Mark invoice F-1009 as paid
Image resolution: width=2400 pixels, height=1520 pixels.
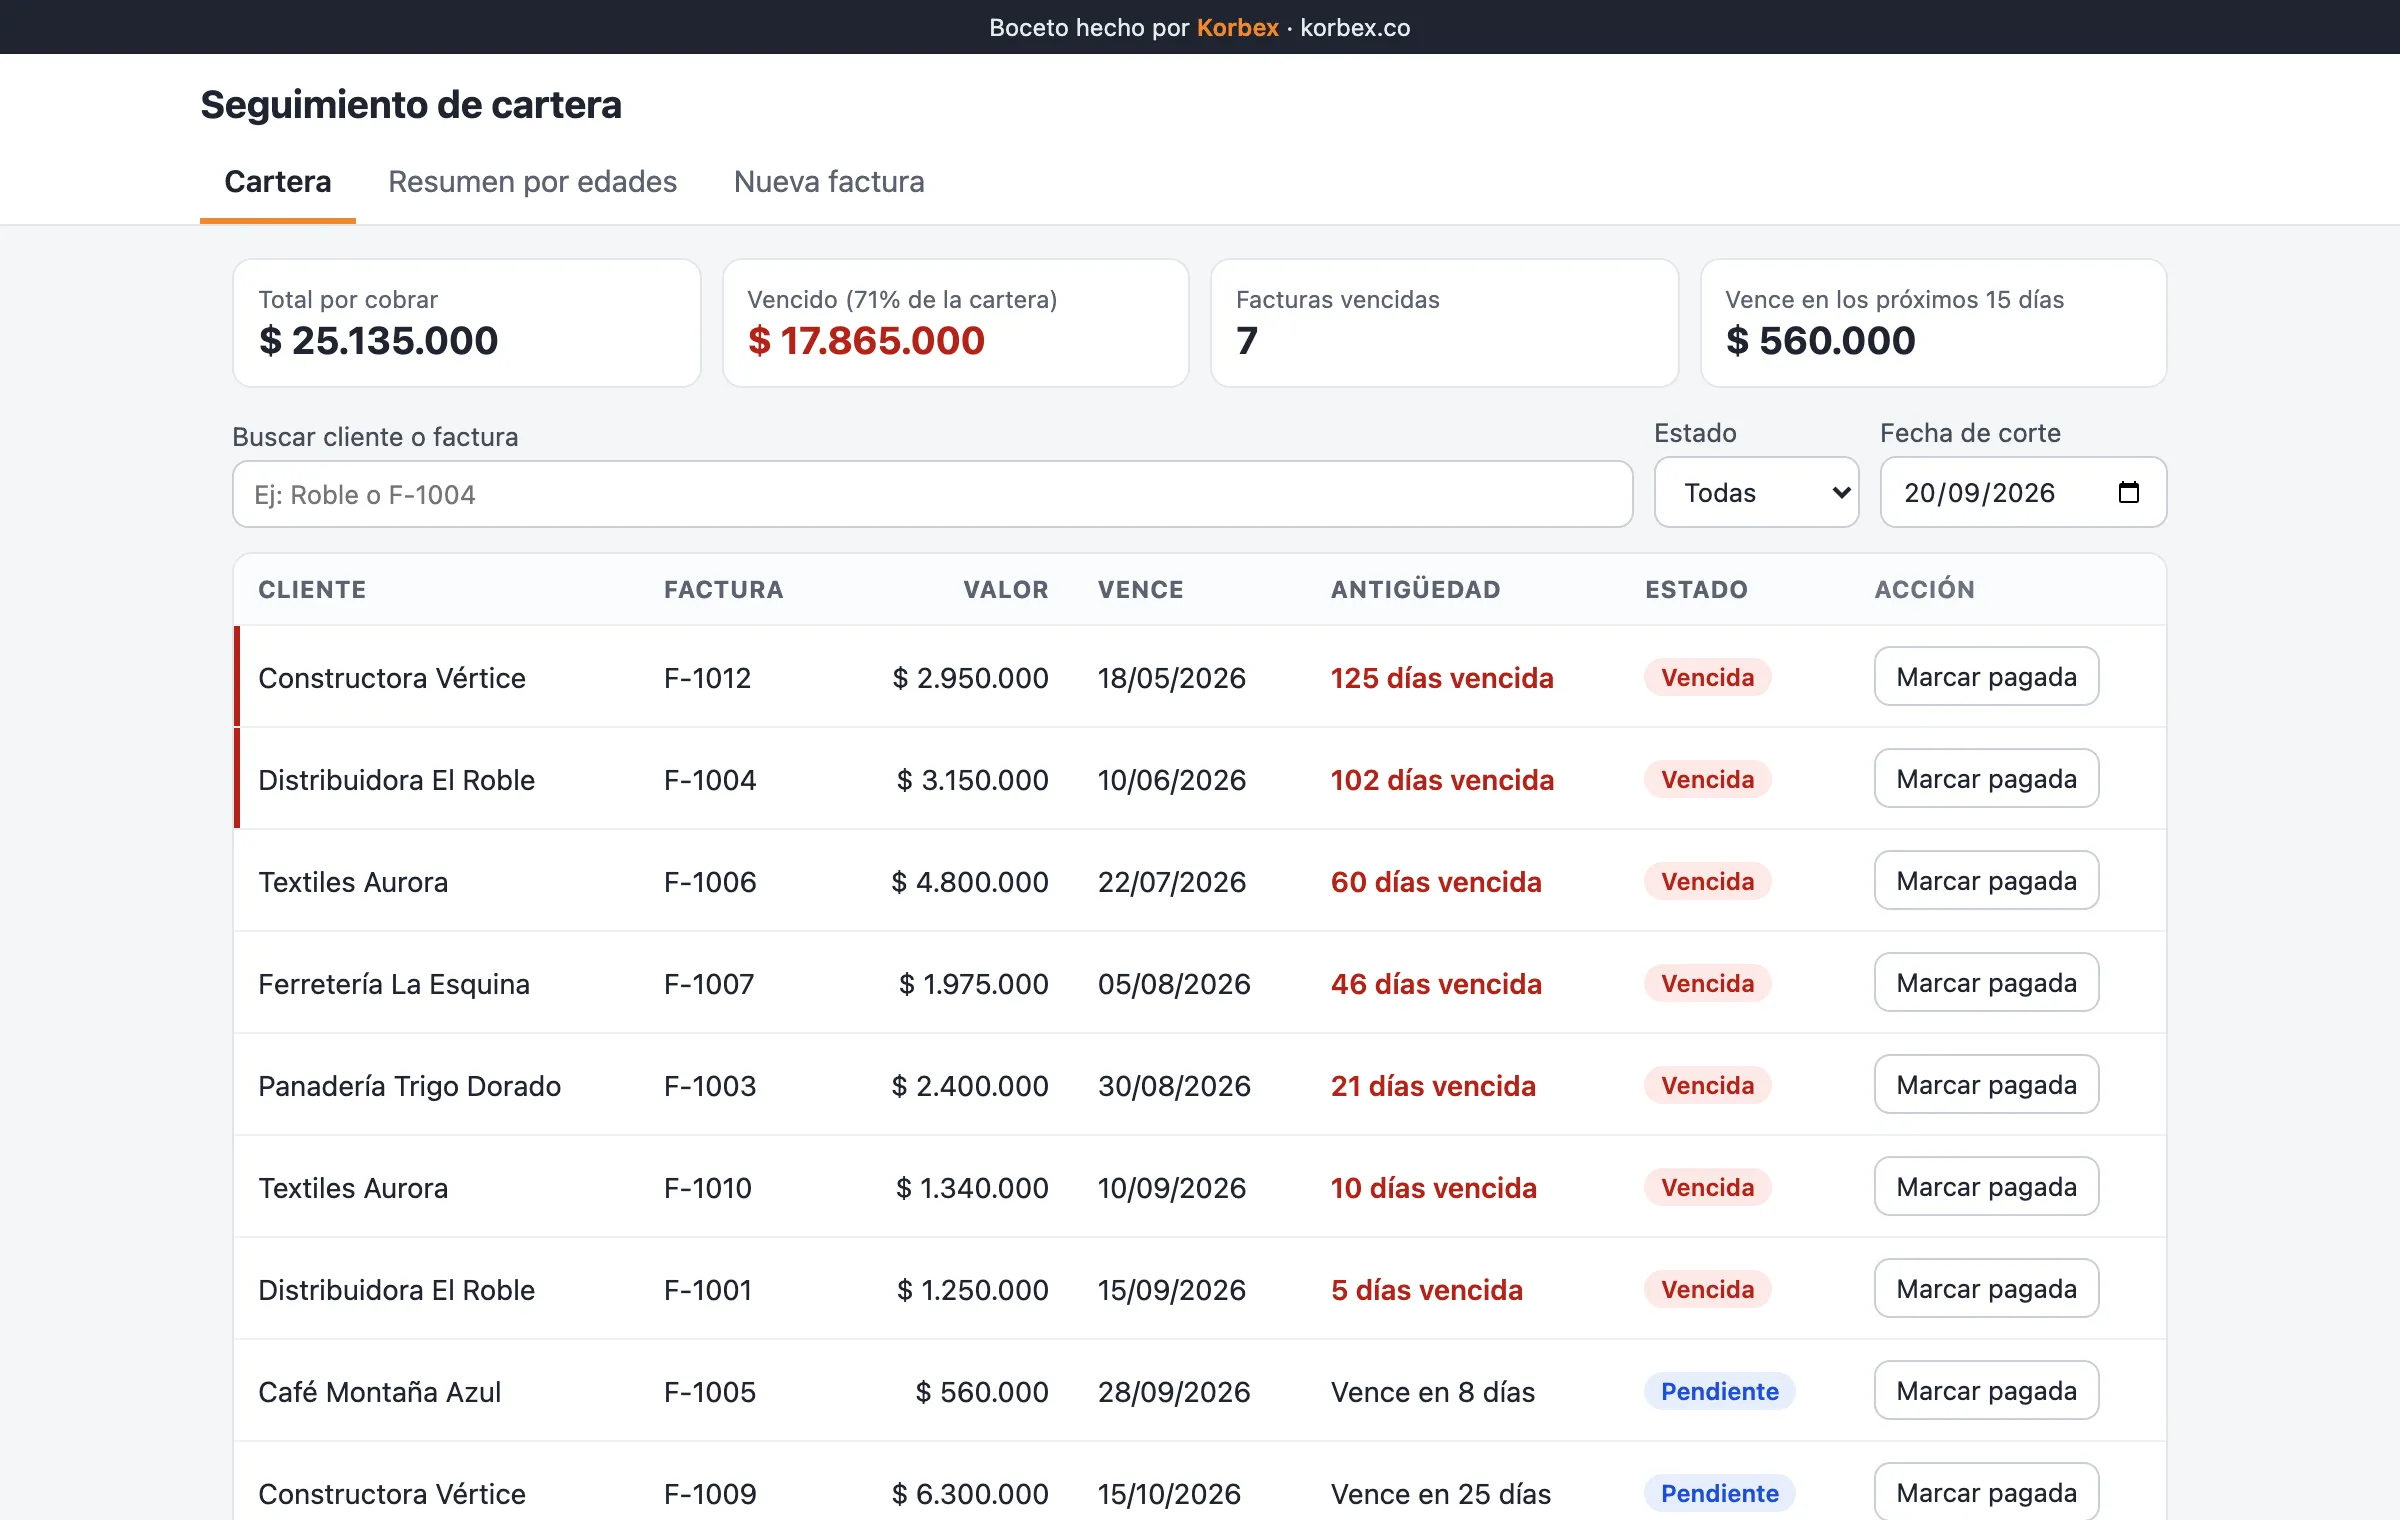point(1986,1492)
